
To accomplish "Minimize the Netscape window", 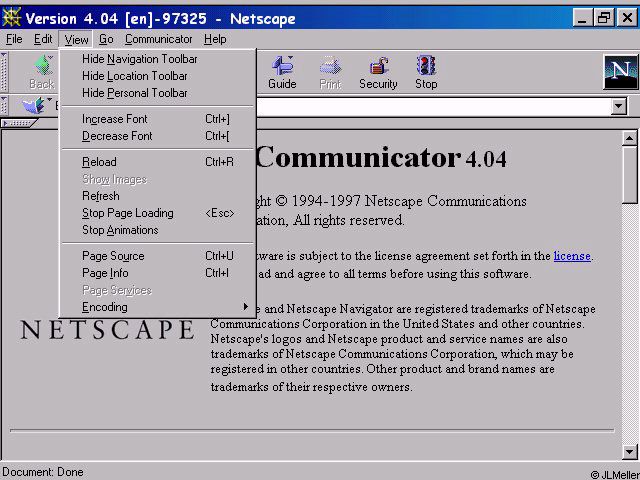I will click(583, 18).
